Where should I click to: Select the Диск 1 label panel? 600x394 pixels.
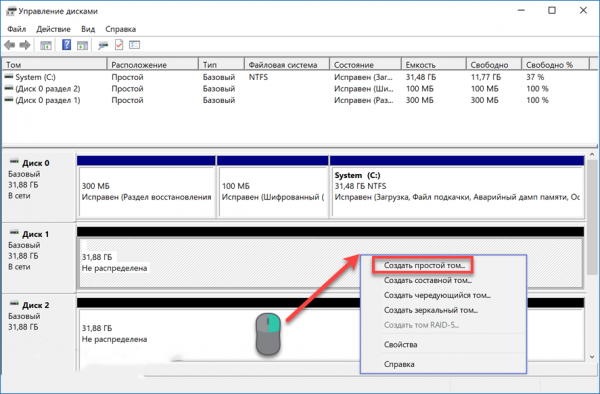point(39,258)
